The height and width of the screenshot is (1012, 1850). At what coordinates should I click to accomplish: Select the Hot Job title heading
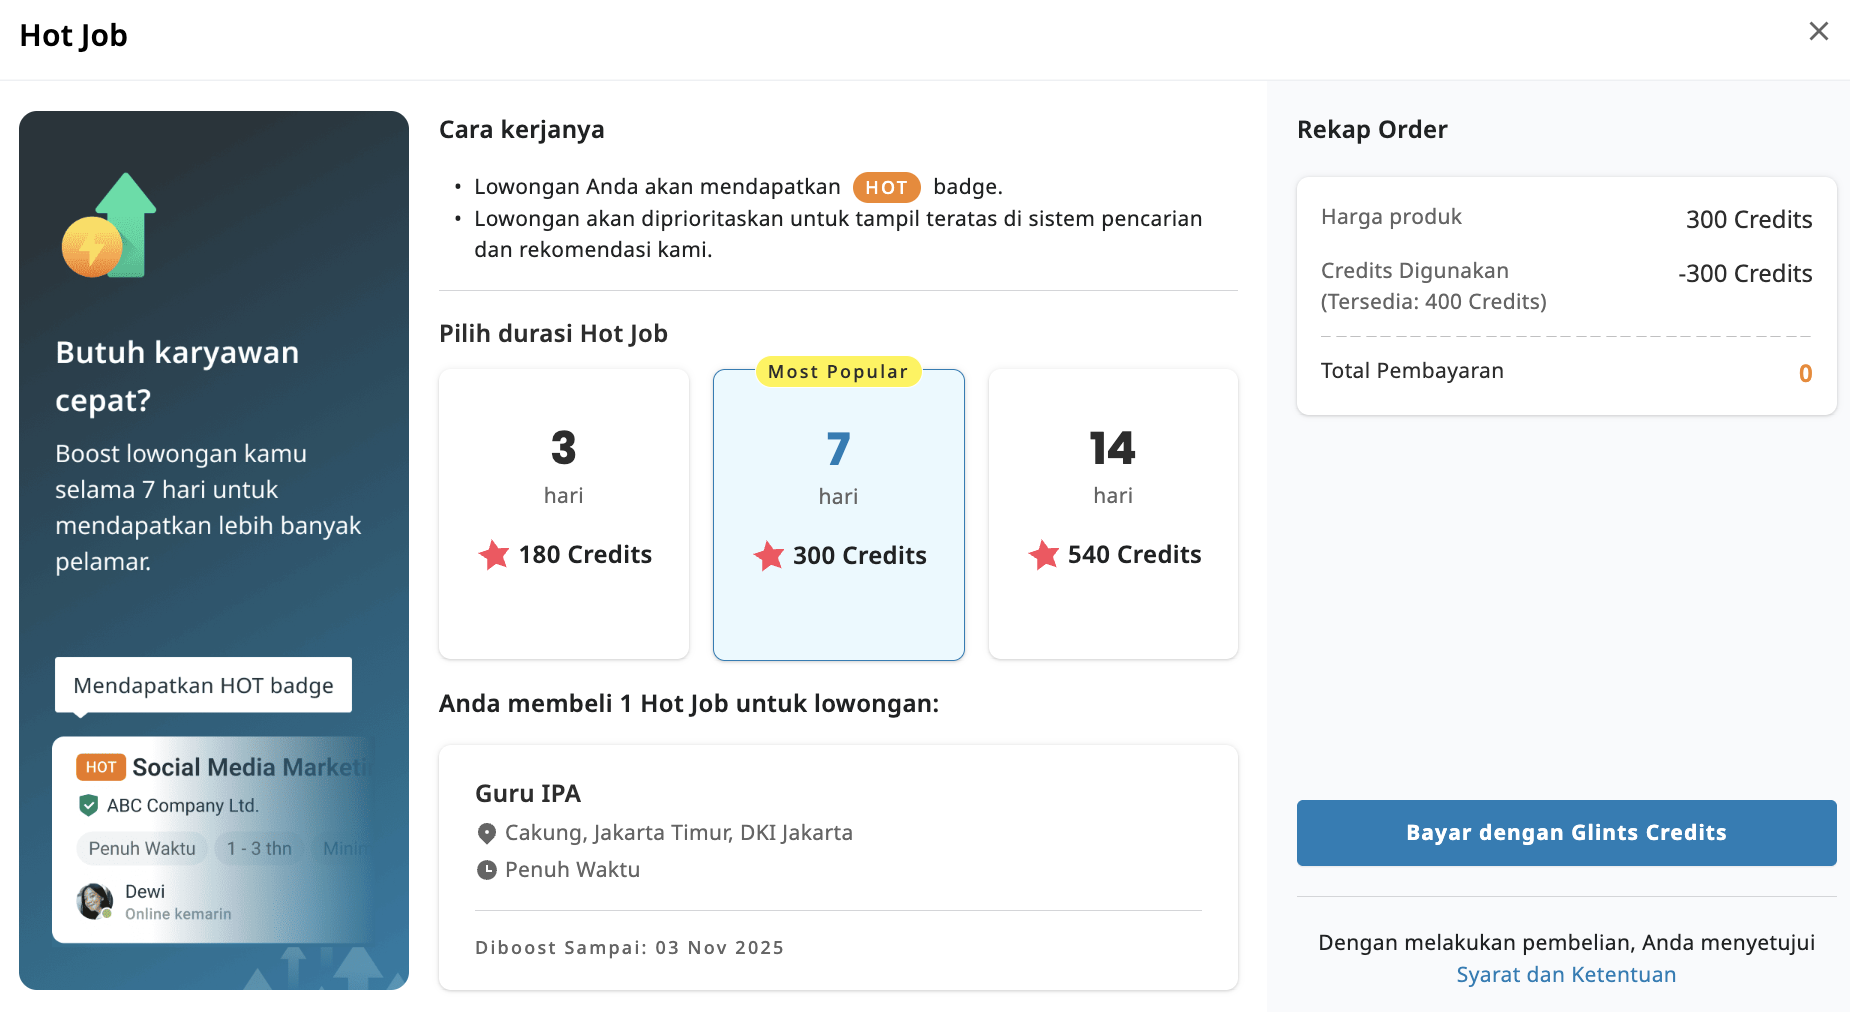73,35
